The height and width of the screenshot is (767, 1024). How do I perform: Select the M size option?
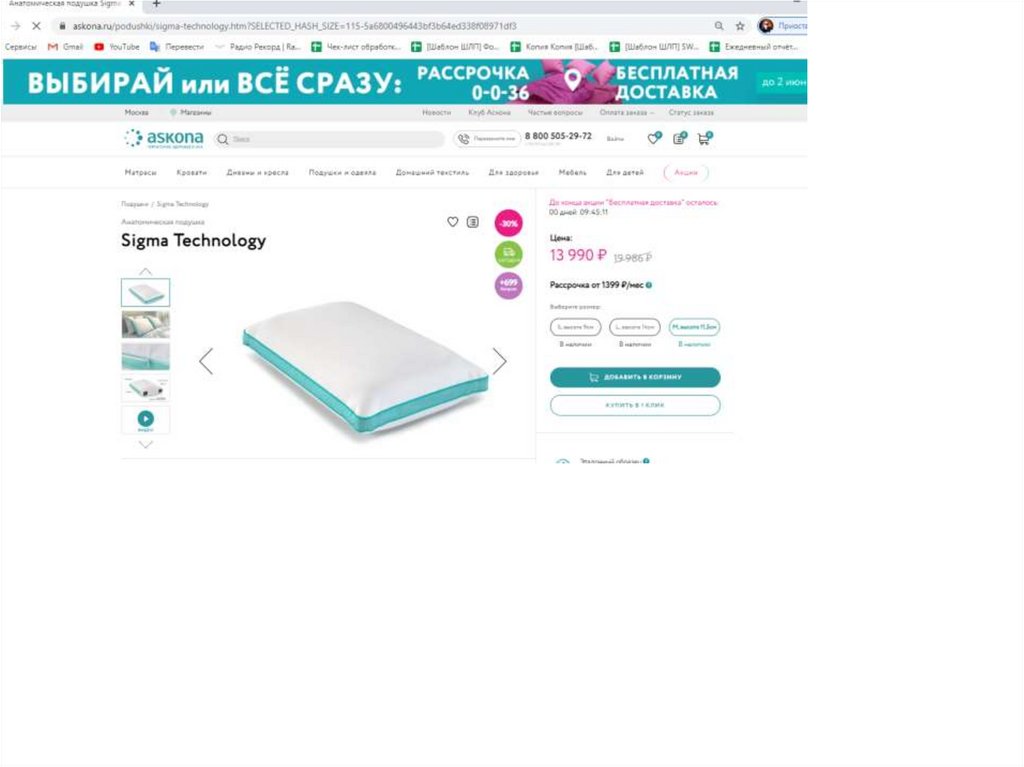tap(694, 327)
